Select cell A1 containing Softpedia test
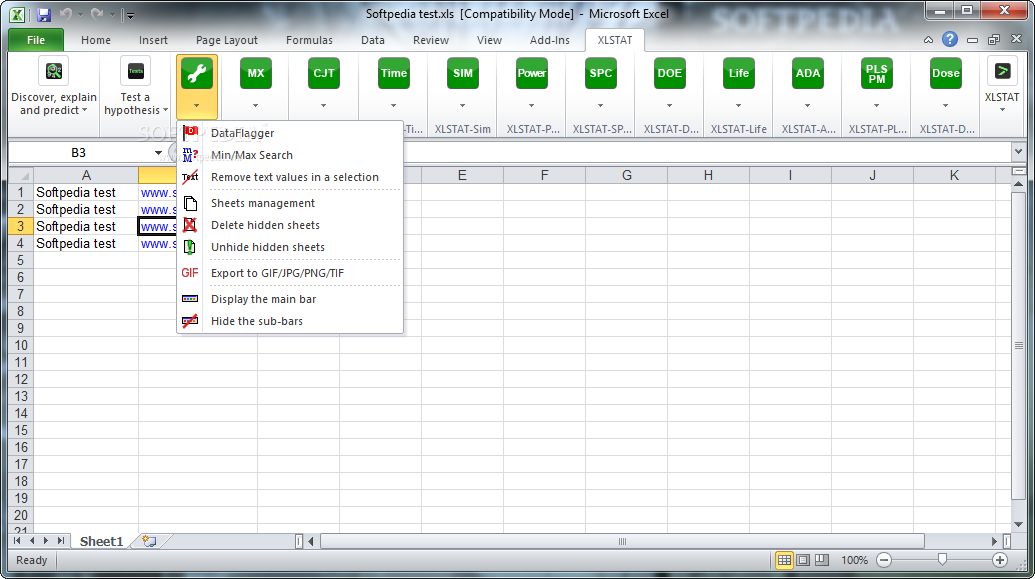This screenshot has width=1035, height=579. coord(86,192)
